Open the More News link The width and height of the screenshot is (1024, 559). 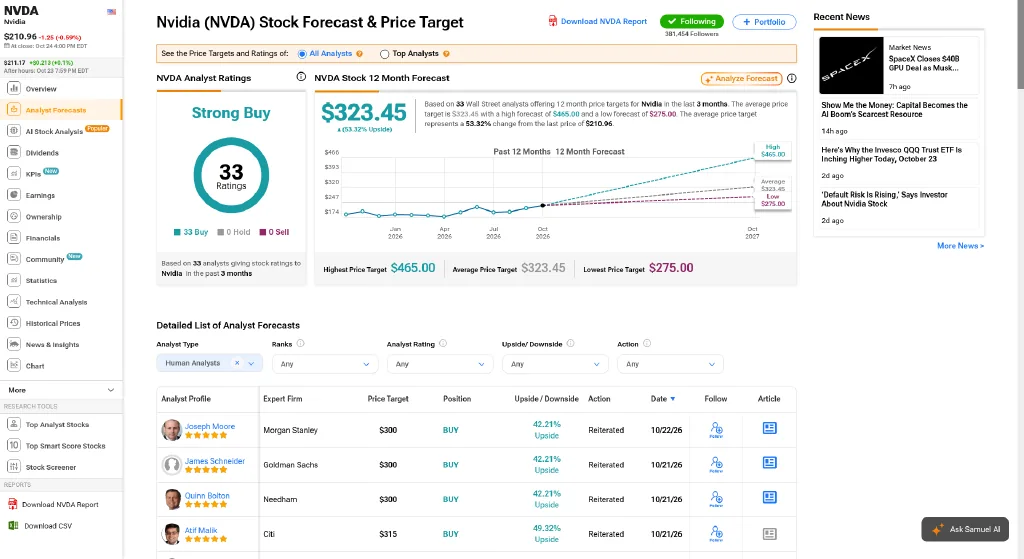point(960,246)
